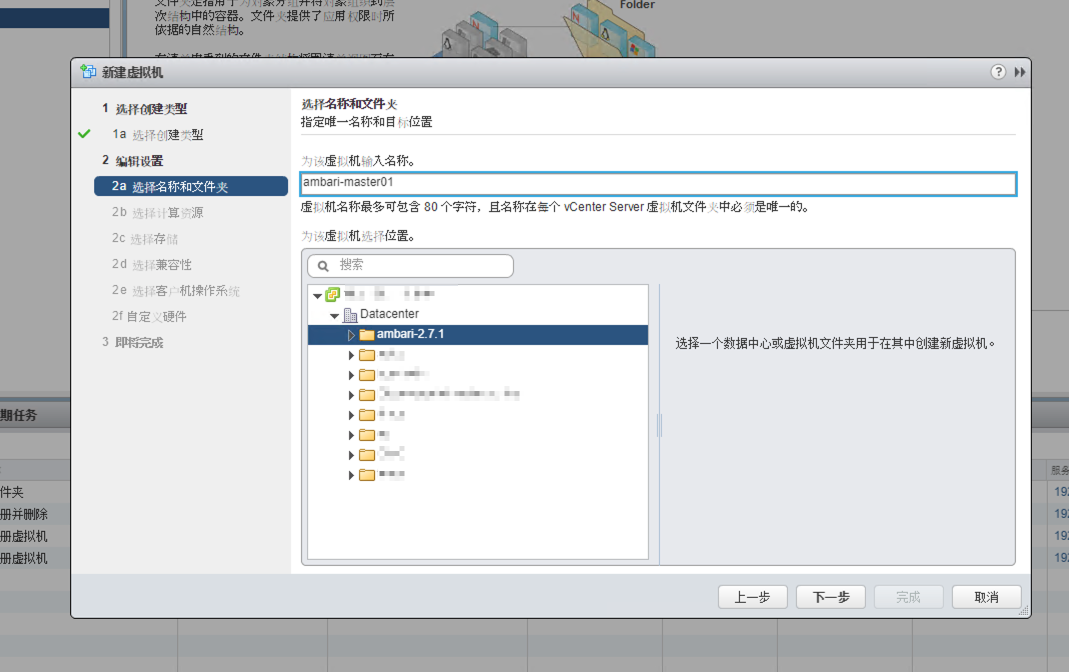Click the green checkmark beside step 1a

click(84, 134)
